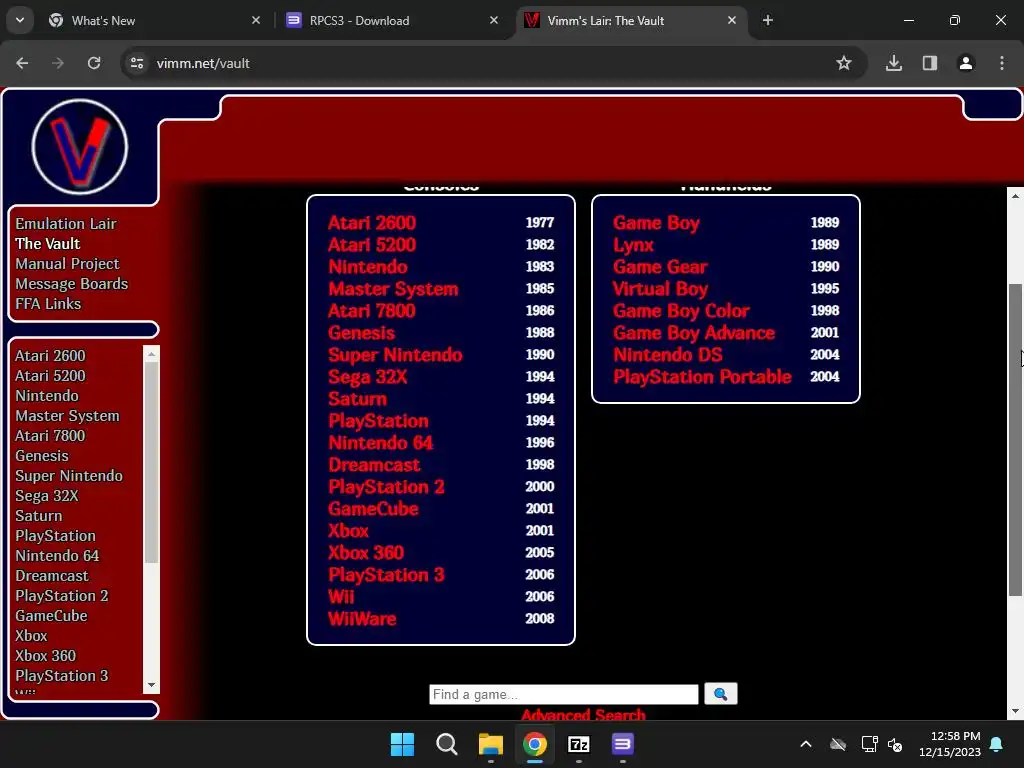The height and width of the screenshot is (768, 1024).
Task: Open Advanced Search link
Action: 583,714
